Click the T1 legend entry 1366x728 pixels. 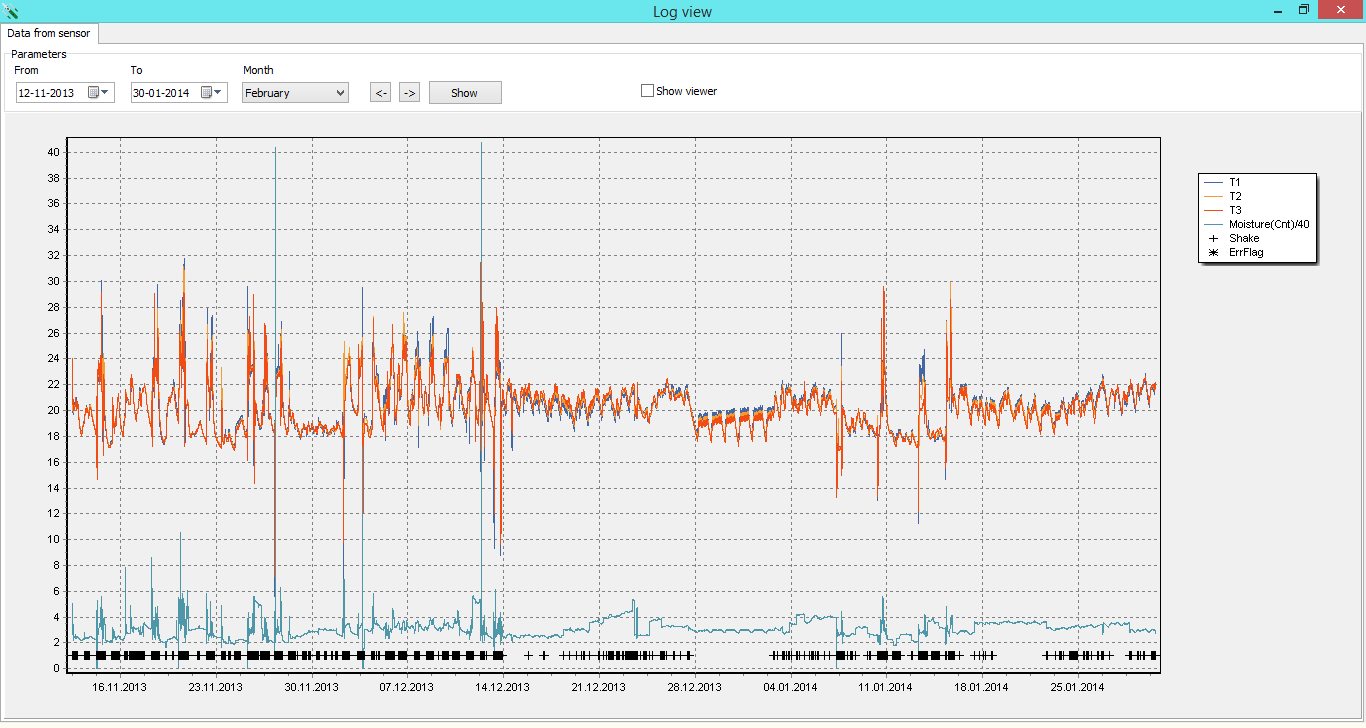1235,182
